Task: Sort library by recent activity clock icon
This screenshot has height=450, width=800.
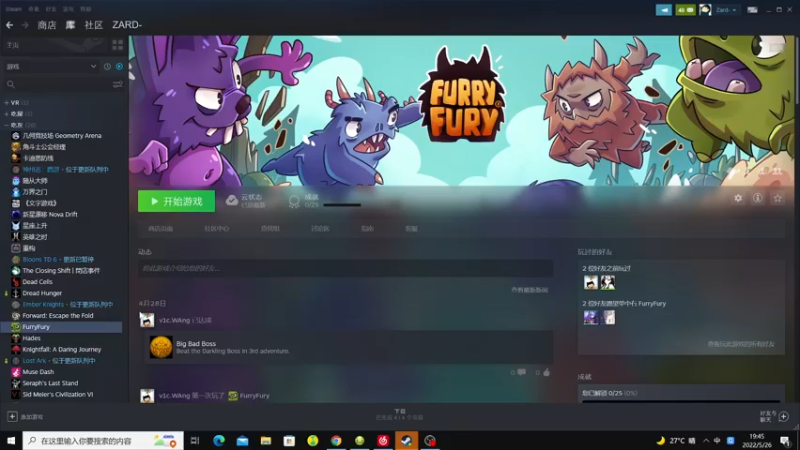Action: 107,66
